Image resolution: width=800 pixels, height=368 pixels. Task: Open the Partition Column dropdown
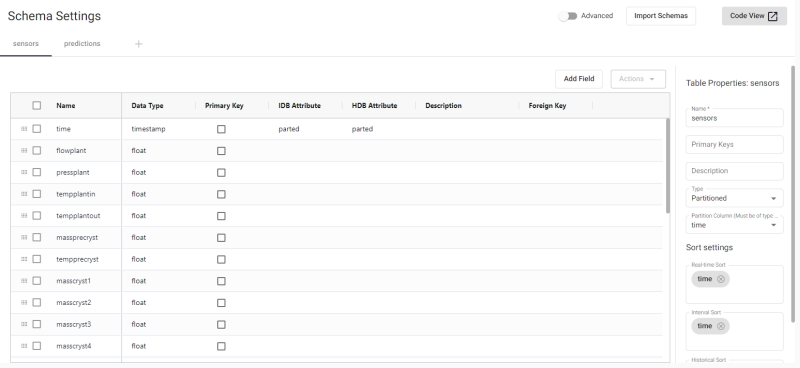pos(734,224)
